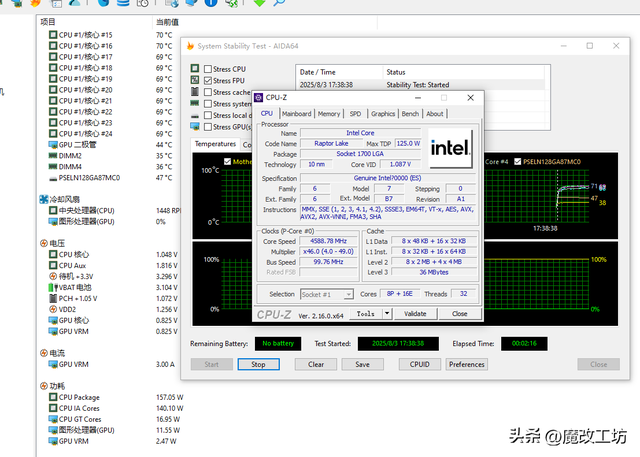
Task: Click the blue info toolbar icon
Action: click(x=211, y=3)
